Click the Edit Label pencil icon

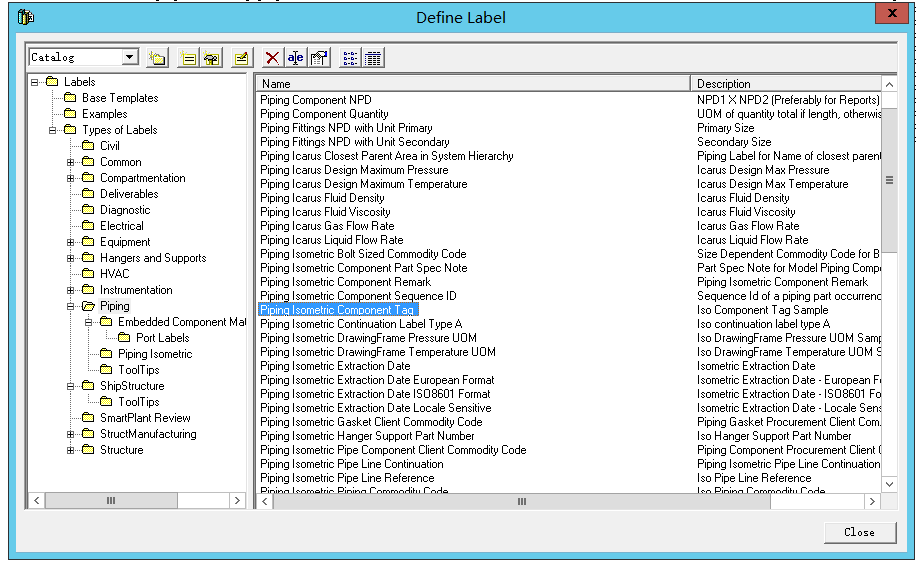pyautogui.click(x=241, y=58)
